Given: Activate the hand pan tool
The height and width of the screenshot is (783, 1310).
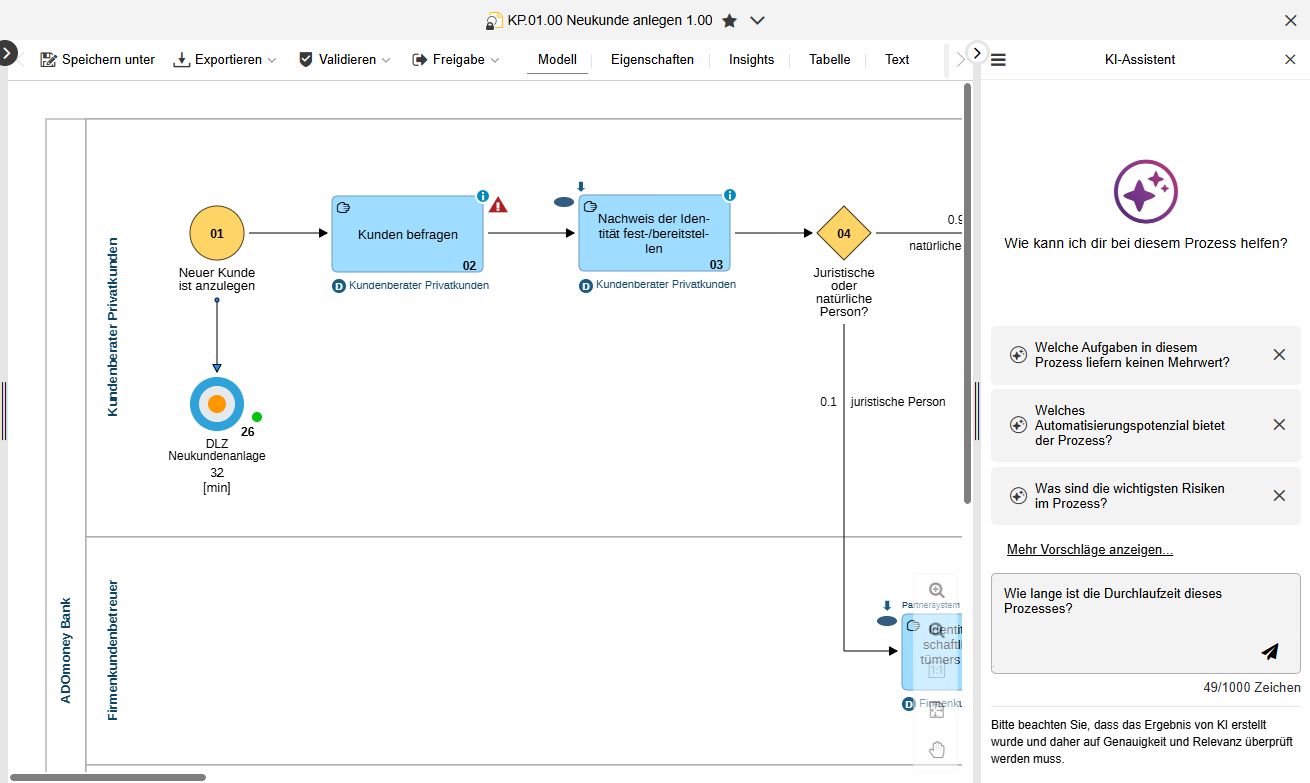Looking at the screenshot, I should click(937, 750).
